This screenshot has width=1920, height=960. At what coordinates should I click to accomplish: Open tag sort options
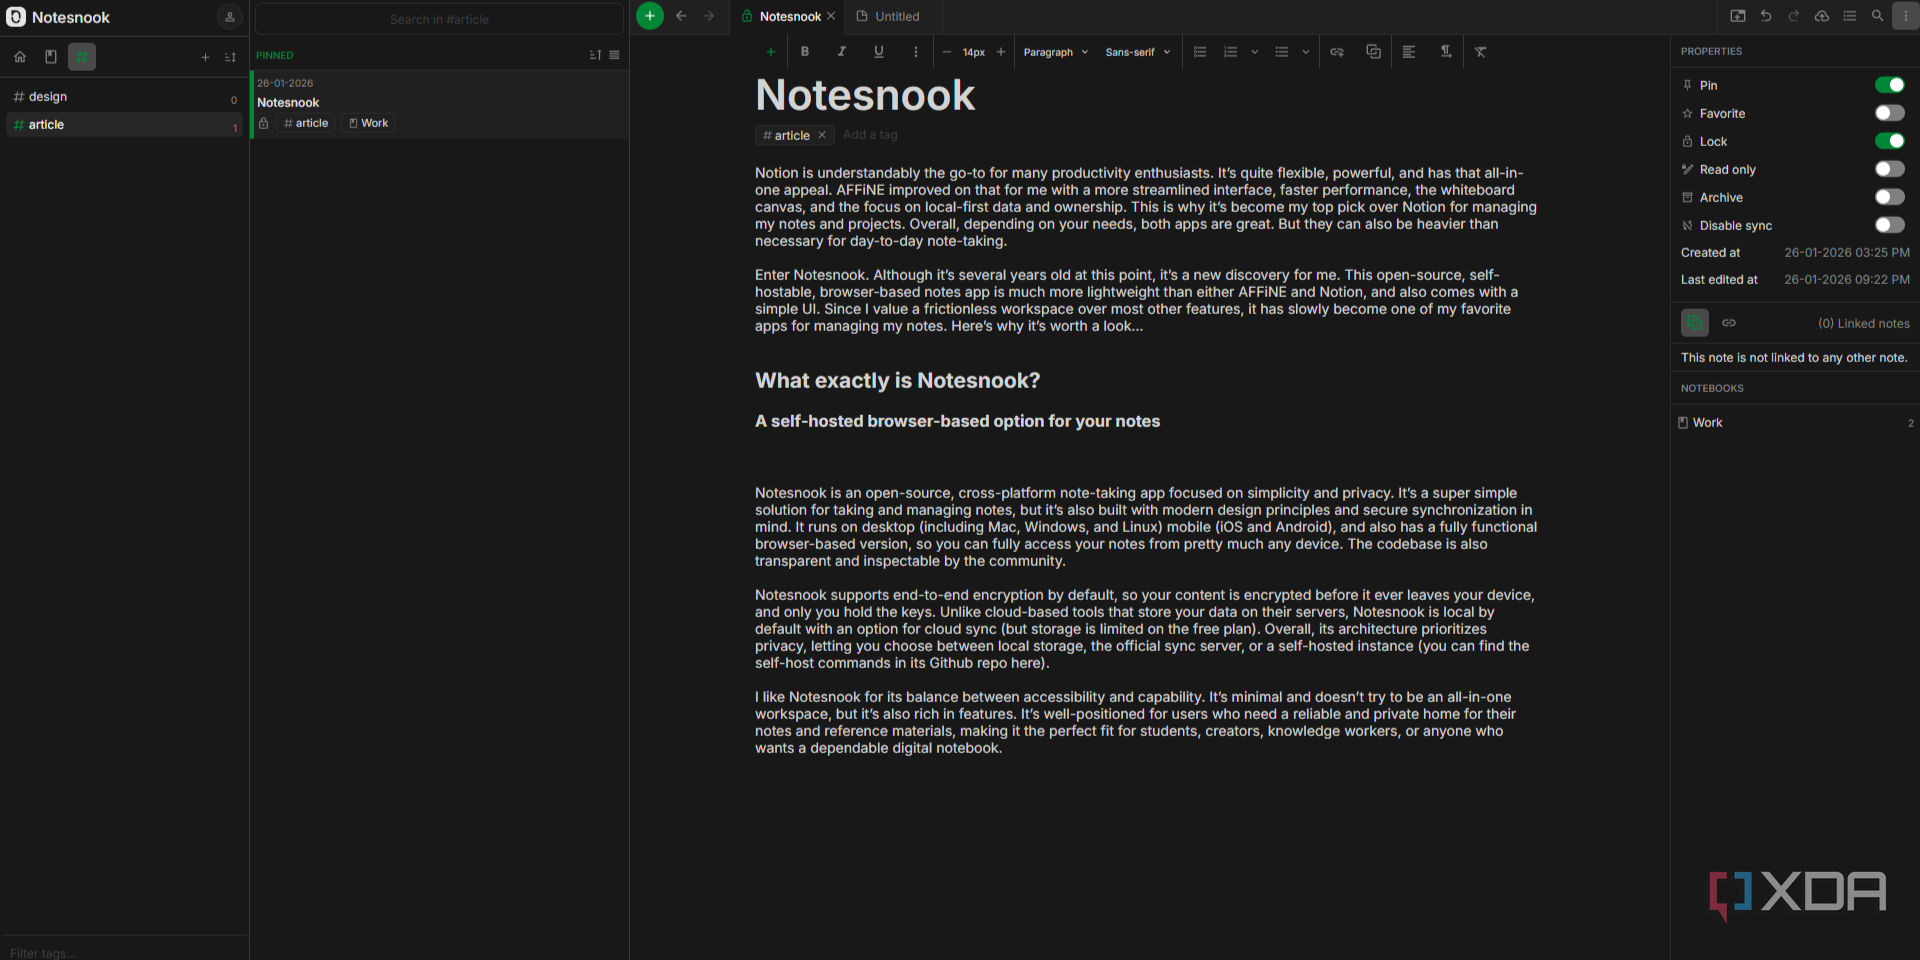(230, 57)
